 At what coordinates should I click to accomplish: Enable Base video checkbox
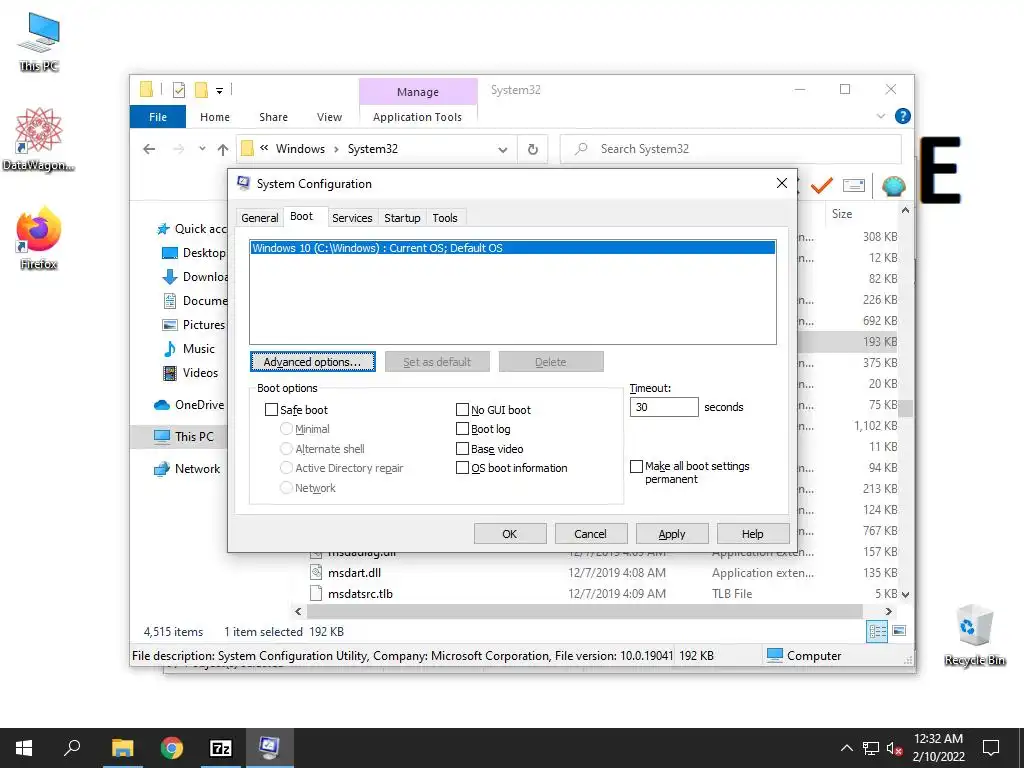(x=462, y=449)
